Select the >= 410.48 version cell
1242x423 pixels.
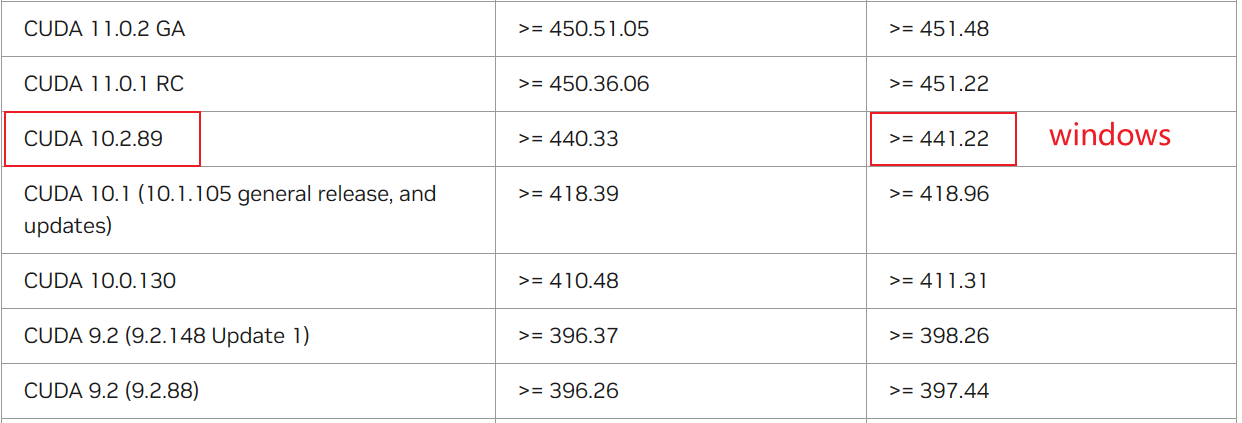(x=568, y=281)
